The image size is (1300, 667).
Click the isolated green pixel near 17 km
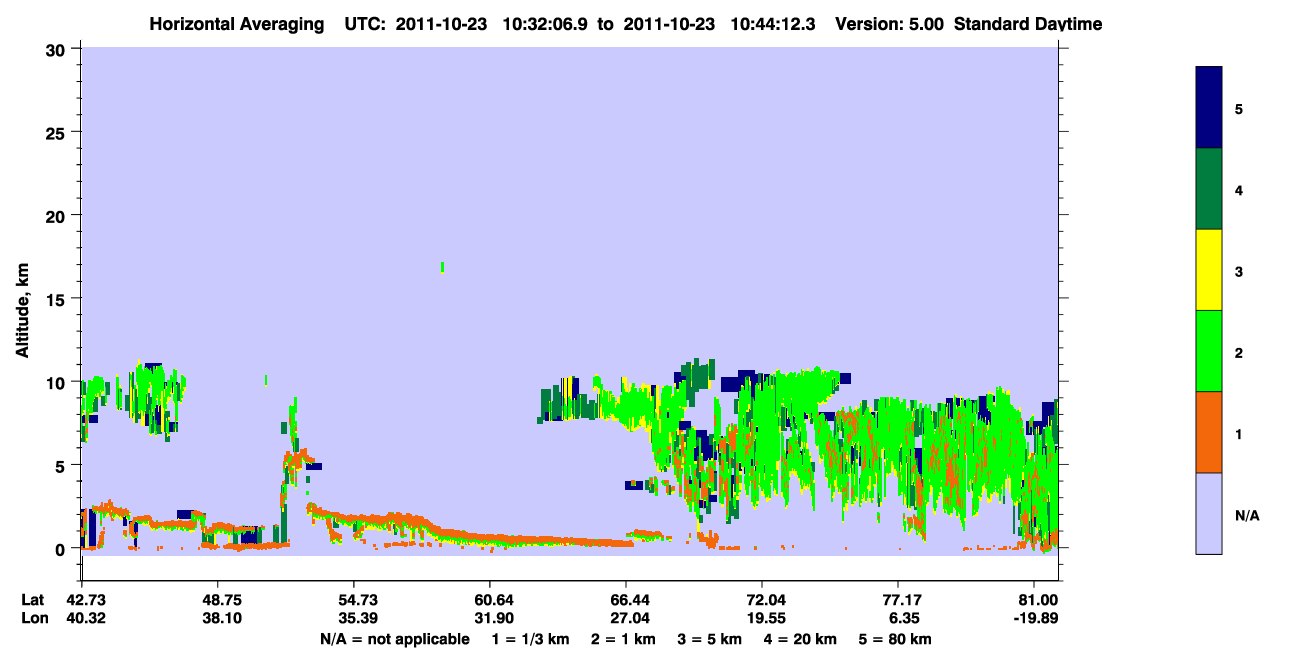click(442, 266)
